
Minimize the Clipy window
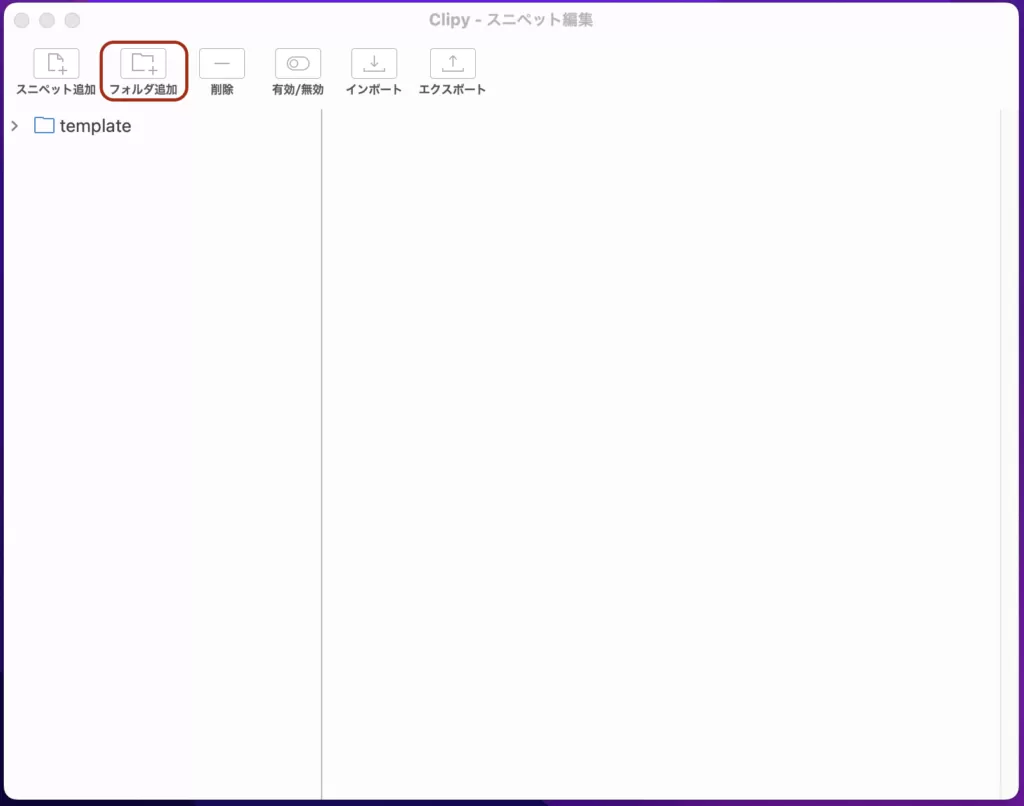tap(47, 20)
